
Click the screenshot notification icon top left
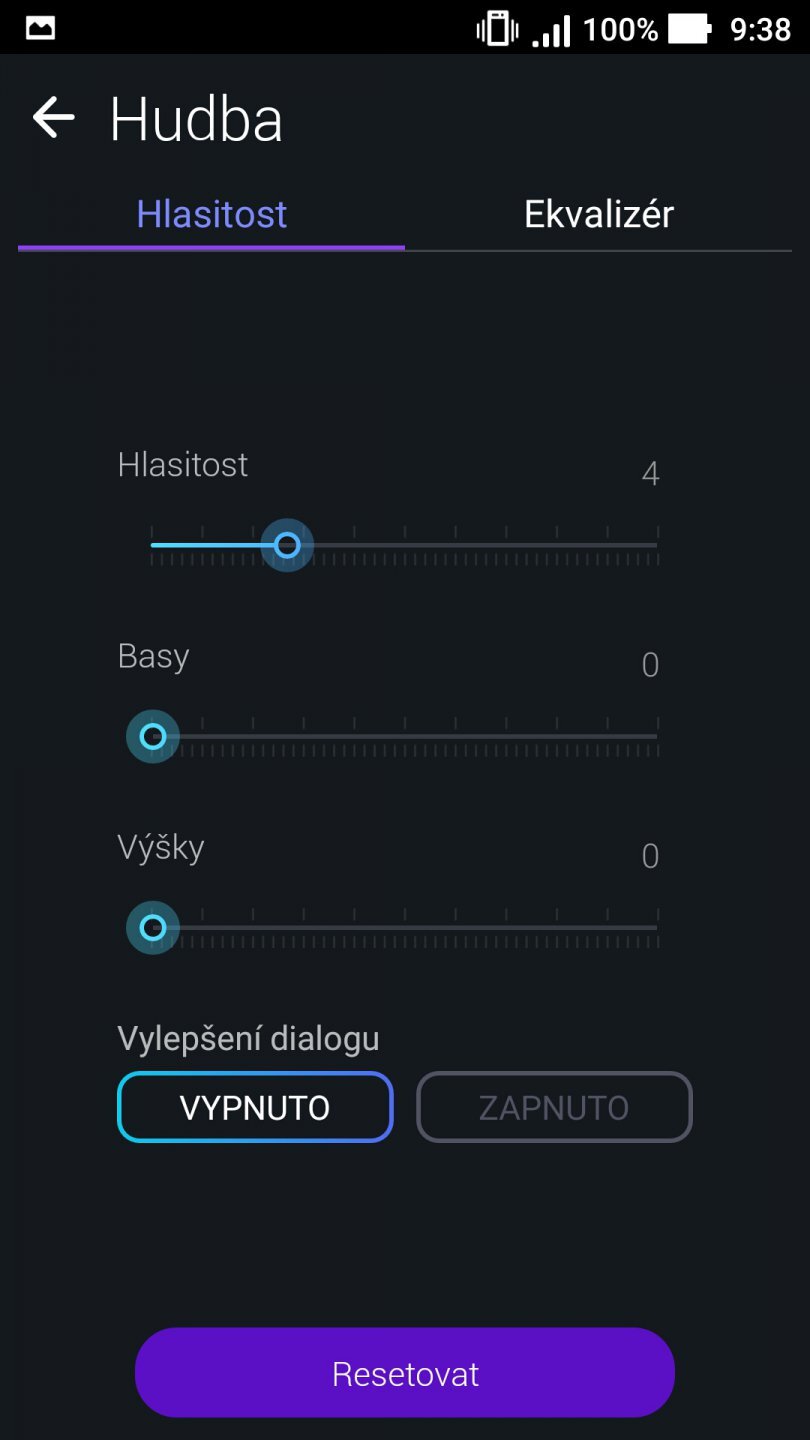tap(38, 26)
